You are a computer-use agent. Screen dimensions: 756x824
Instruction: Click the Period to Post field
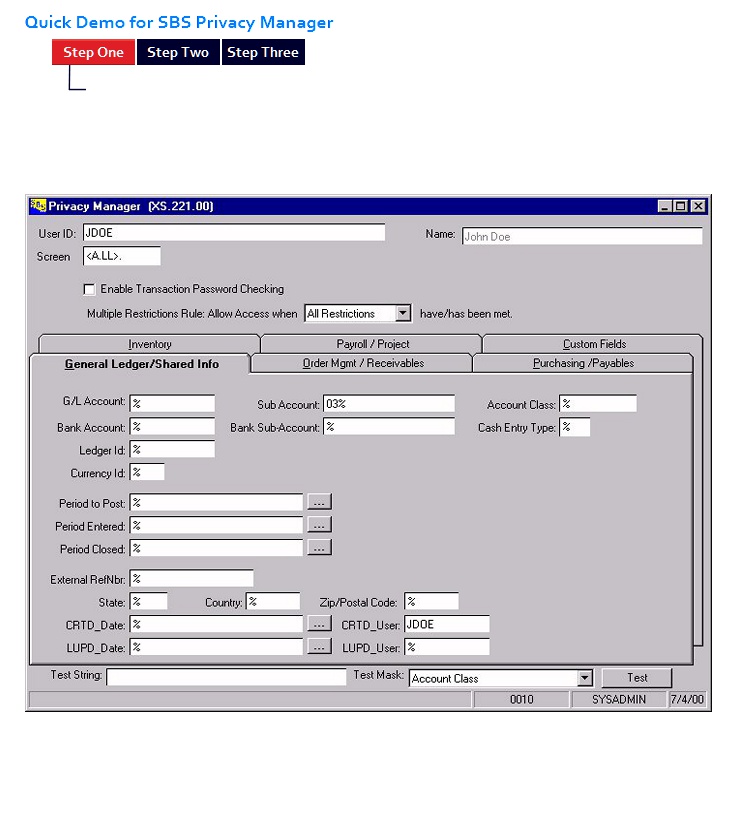click(x=216, y=502)
